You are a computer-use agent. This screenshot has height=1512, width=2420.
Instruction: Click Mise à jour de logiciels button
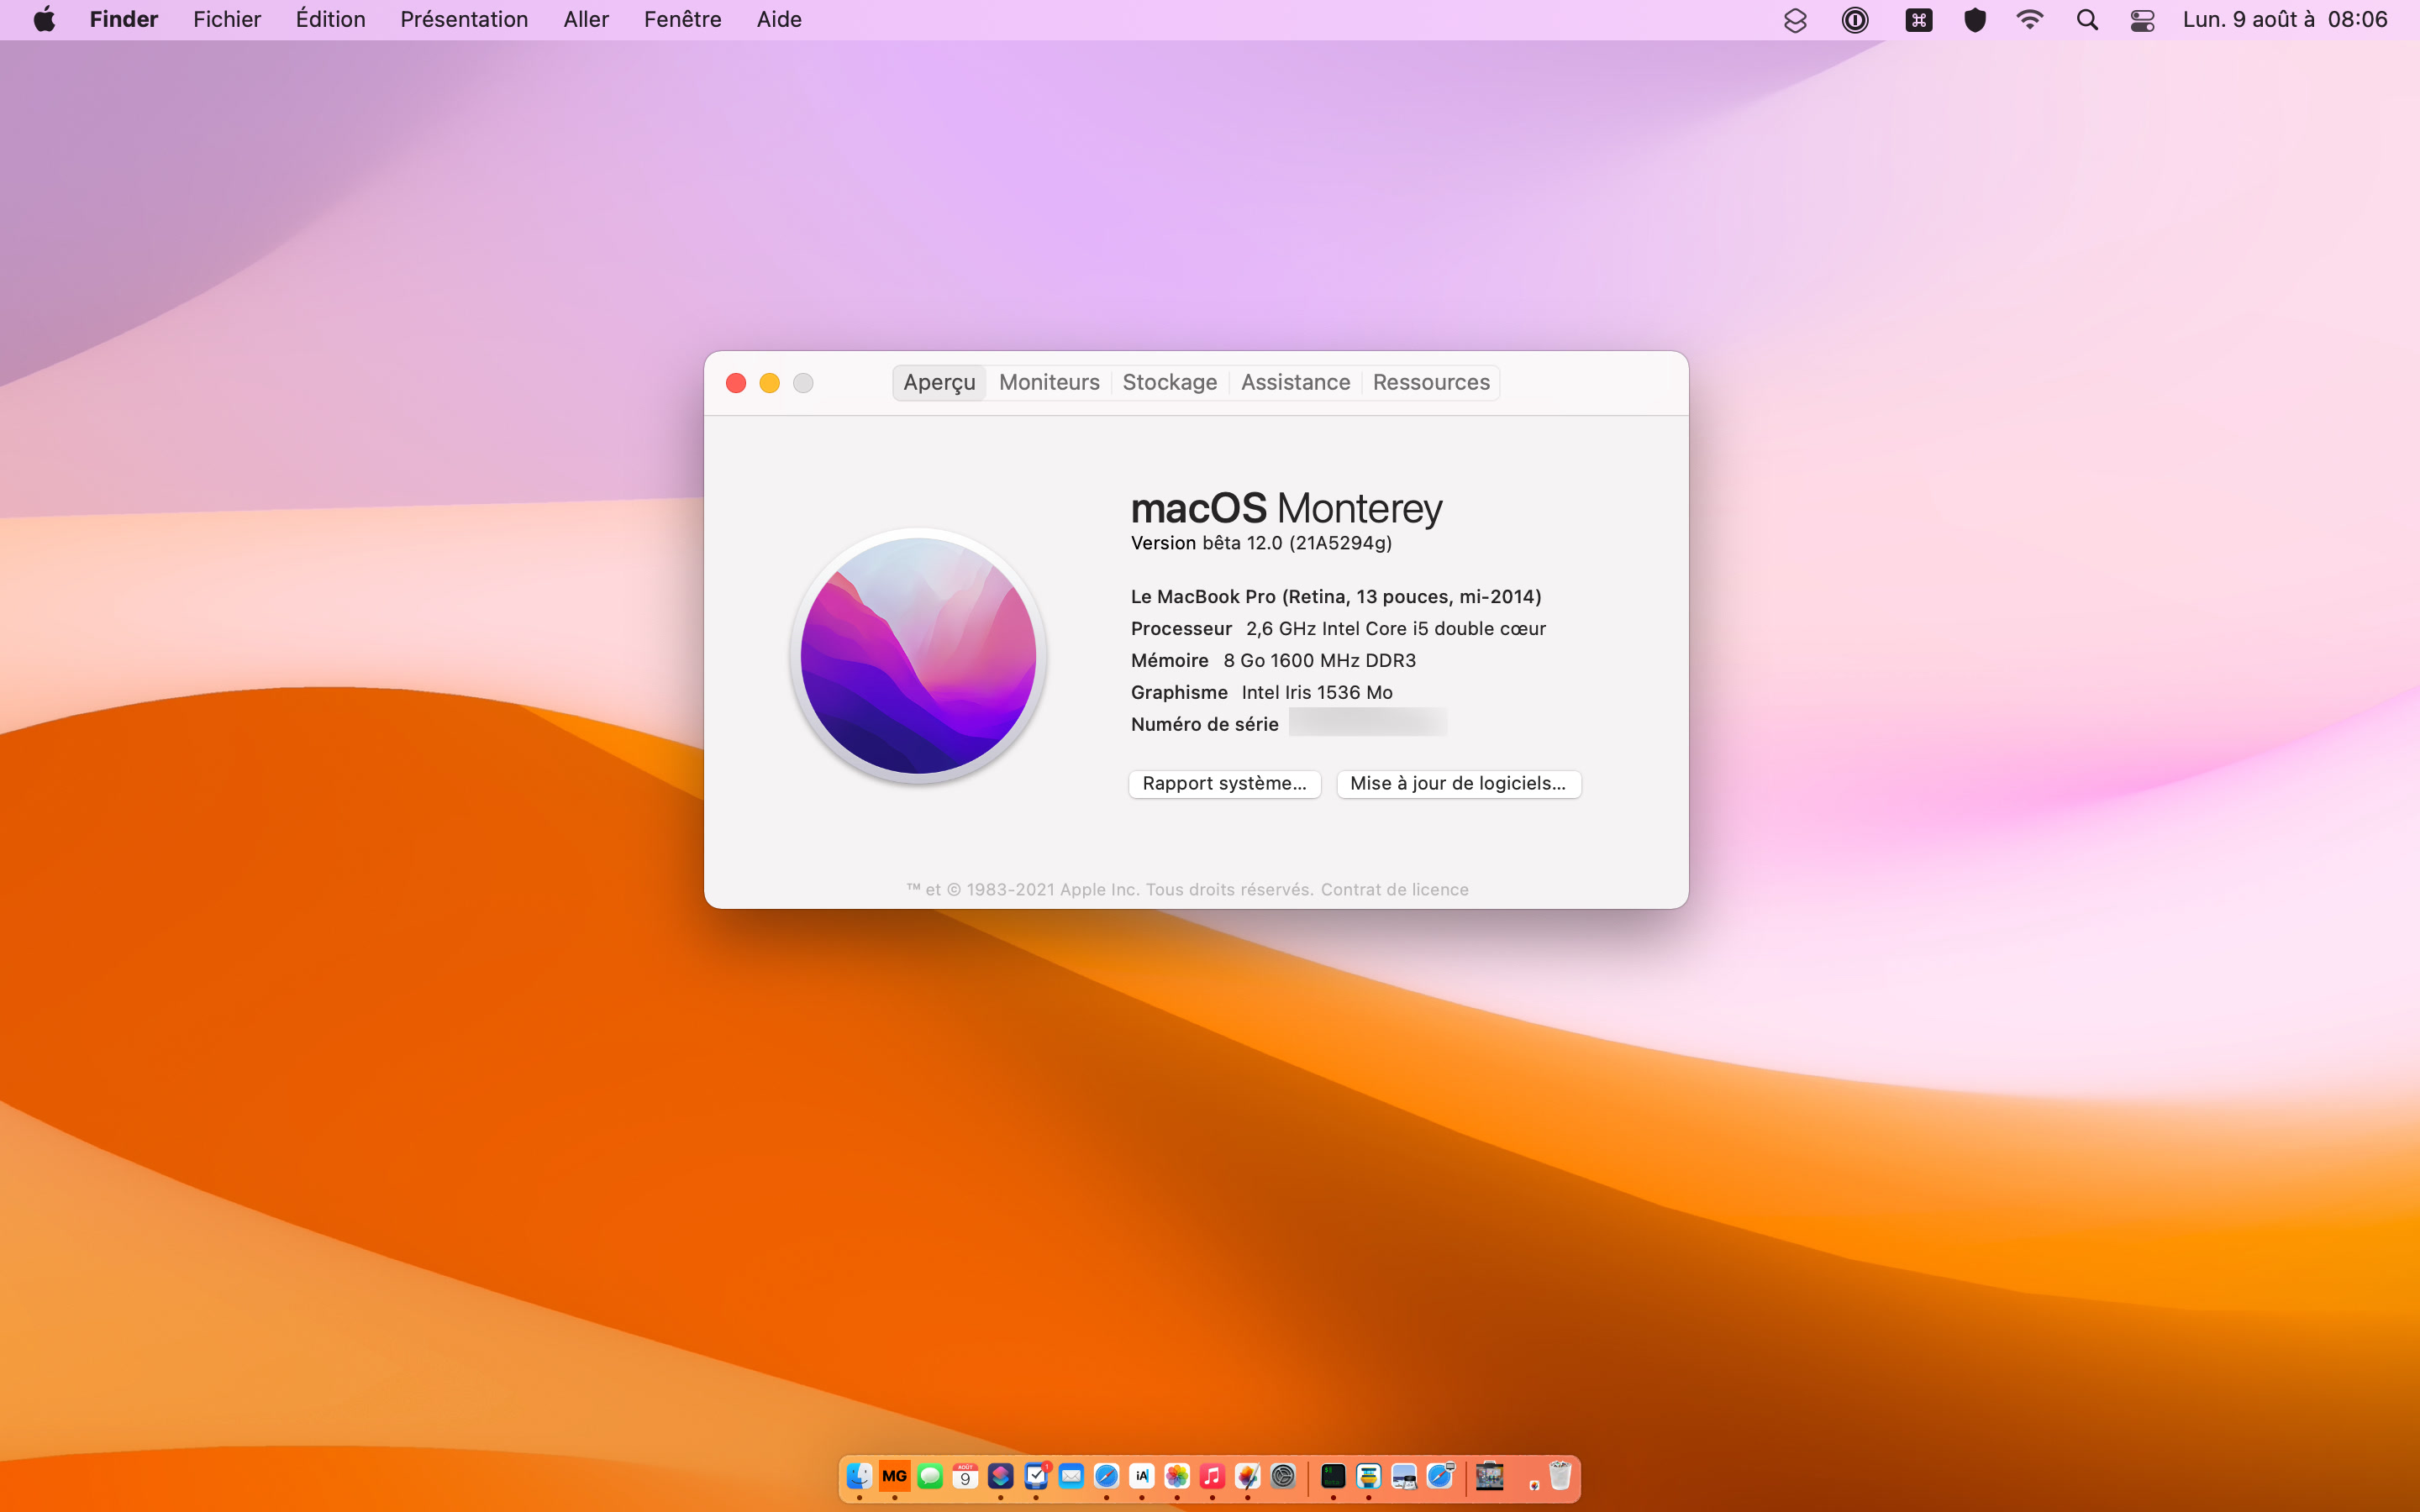click(x=1458, y=783)
